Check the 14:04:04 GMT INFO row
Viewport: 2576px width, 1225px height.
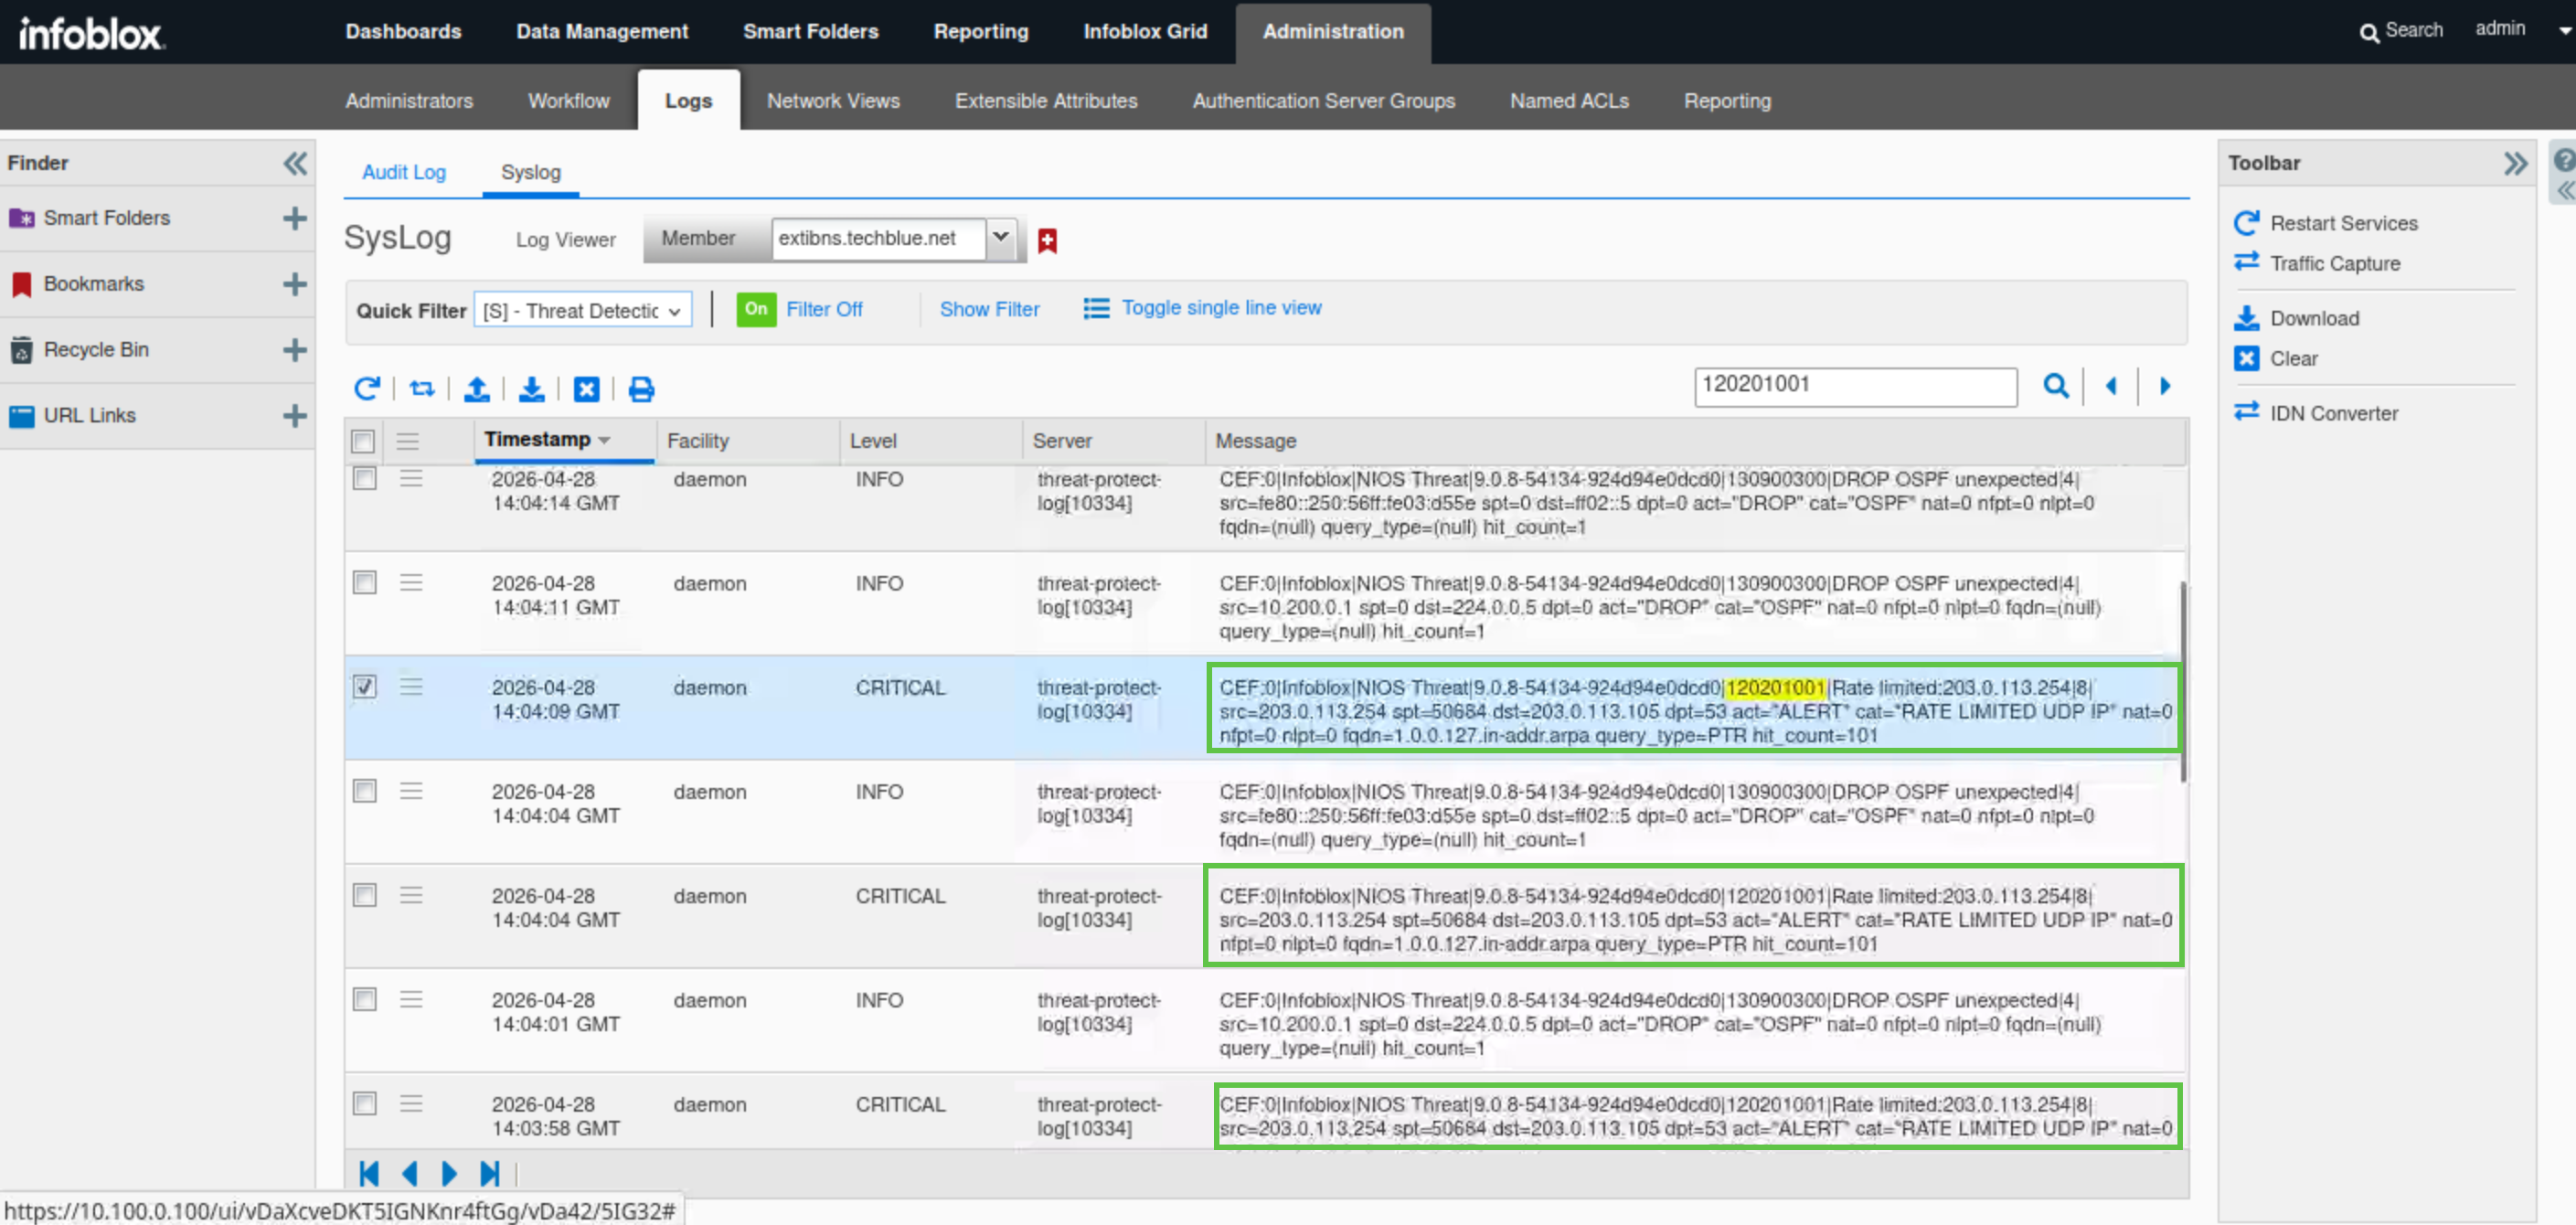(x=365, y=791)
